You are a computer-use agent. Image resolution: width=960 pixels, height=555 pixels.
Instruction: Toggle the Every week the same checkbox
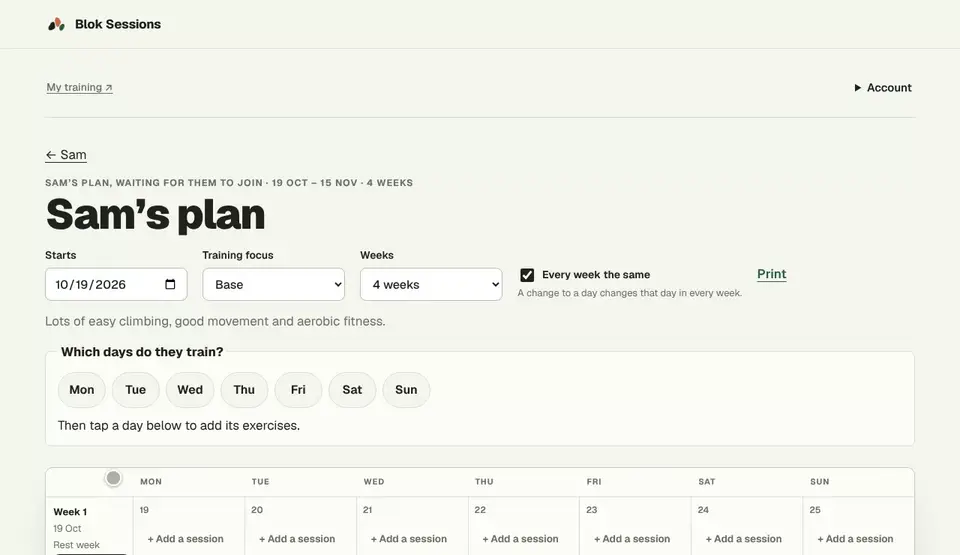point(527,275)
